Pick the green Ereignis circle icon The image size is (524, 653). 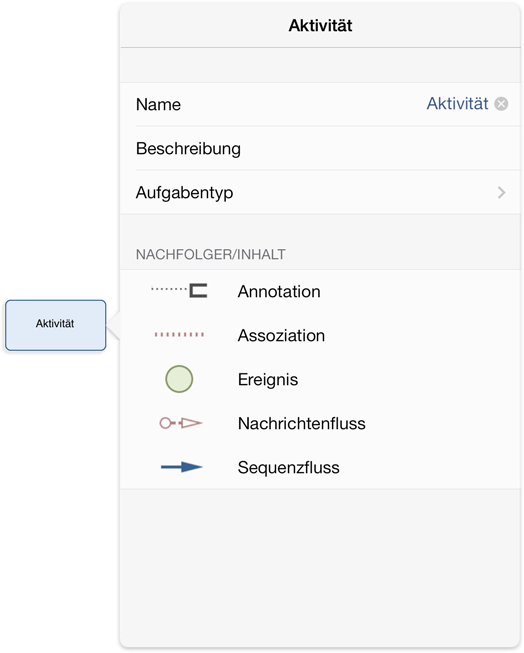pyautogui.click(x=179, y=379)
